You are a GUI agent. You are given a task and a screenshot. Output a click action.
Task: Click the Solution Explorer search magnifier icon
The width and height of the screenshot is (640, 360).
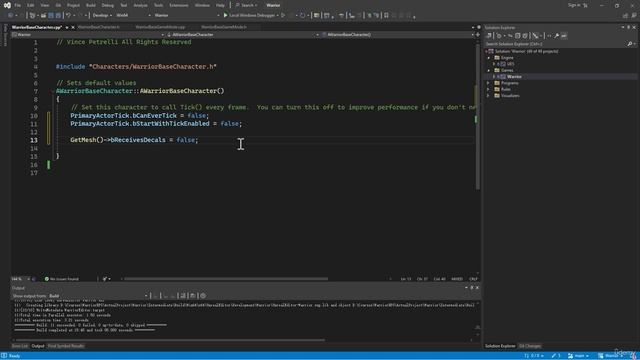630,44
